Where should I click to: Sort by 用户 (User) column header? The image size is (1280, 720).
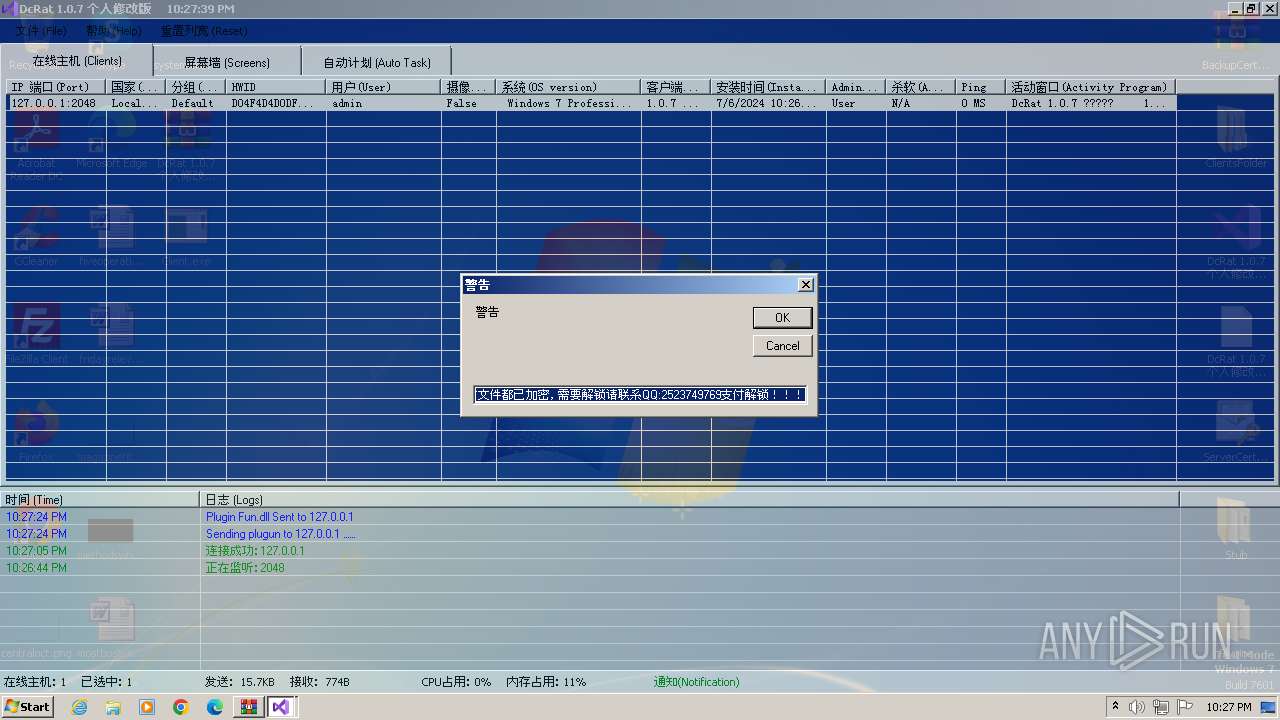coord(384,87)
